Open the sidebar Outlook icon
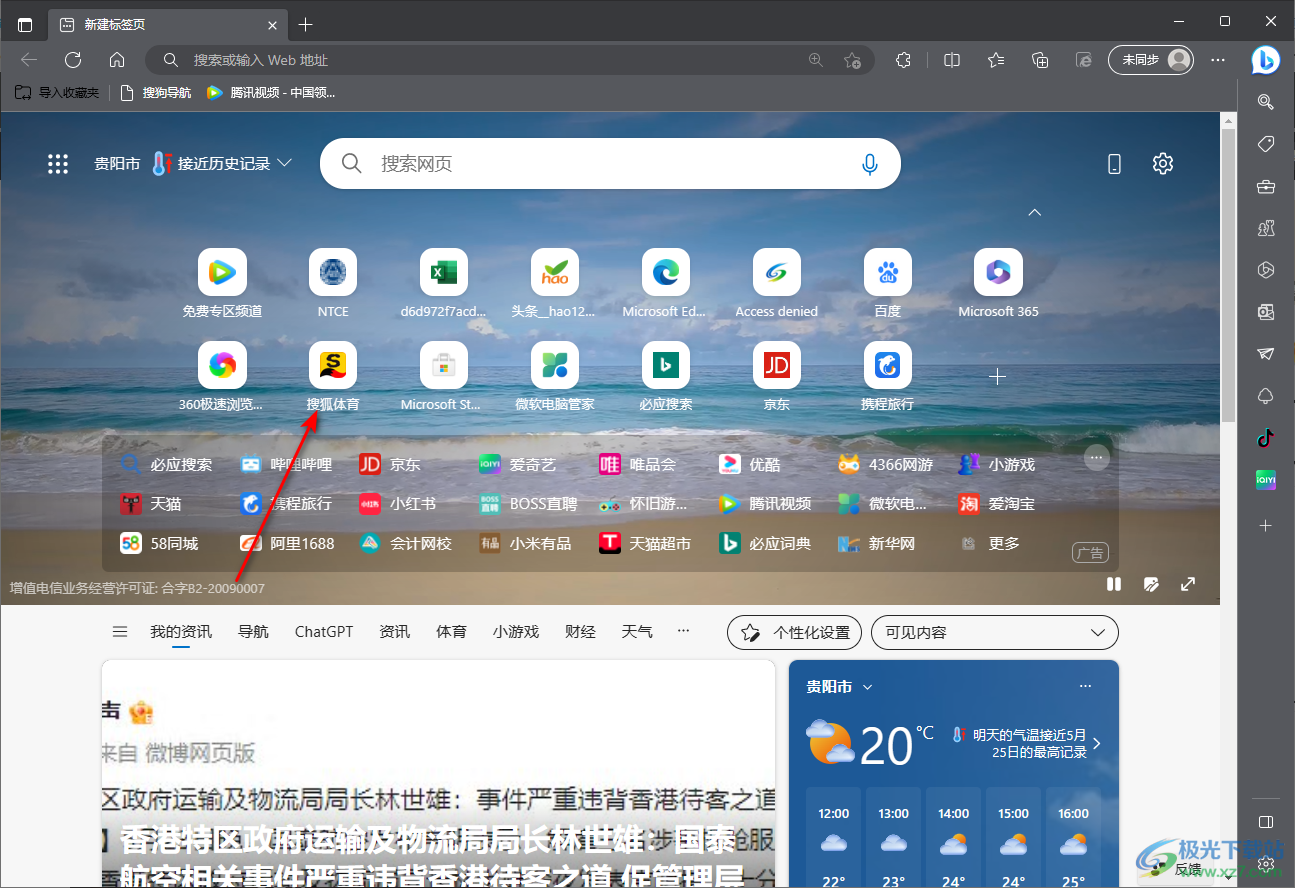The width and height of the screenshot is (1295, 888). 1266,312
